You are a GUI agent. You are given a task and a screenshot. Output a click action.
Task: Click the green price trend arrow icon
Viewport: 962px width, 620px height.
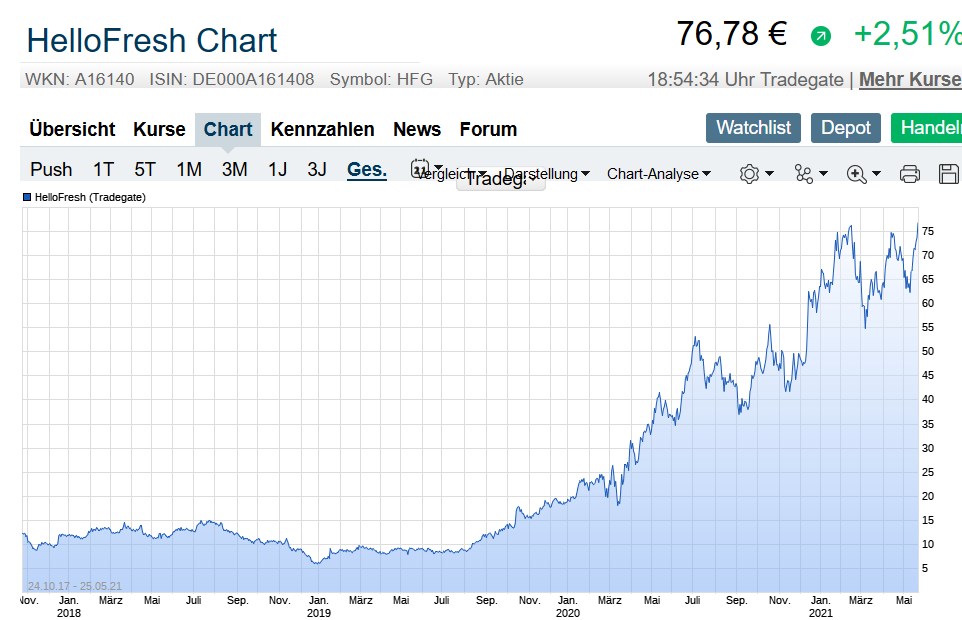pyautogui.click(x=820, y=36)
